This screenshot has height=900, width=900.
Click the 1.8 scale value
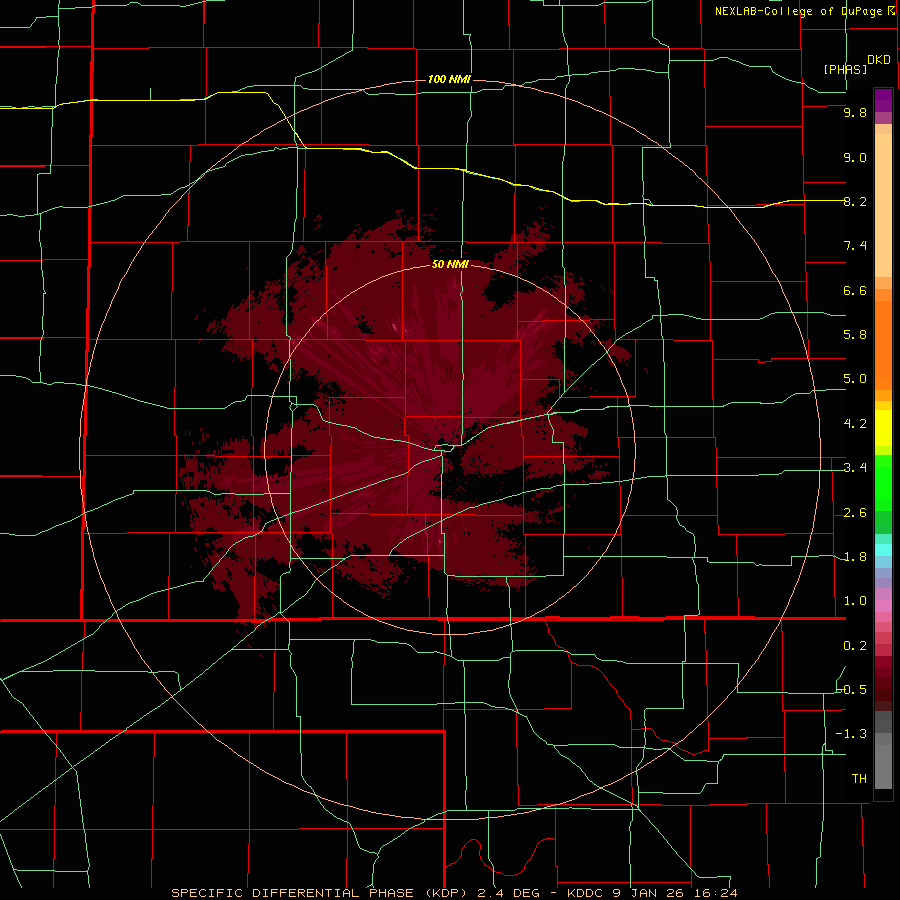855,557
